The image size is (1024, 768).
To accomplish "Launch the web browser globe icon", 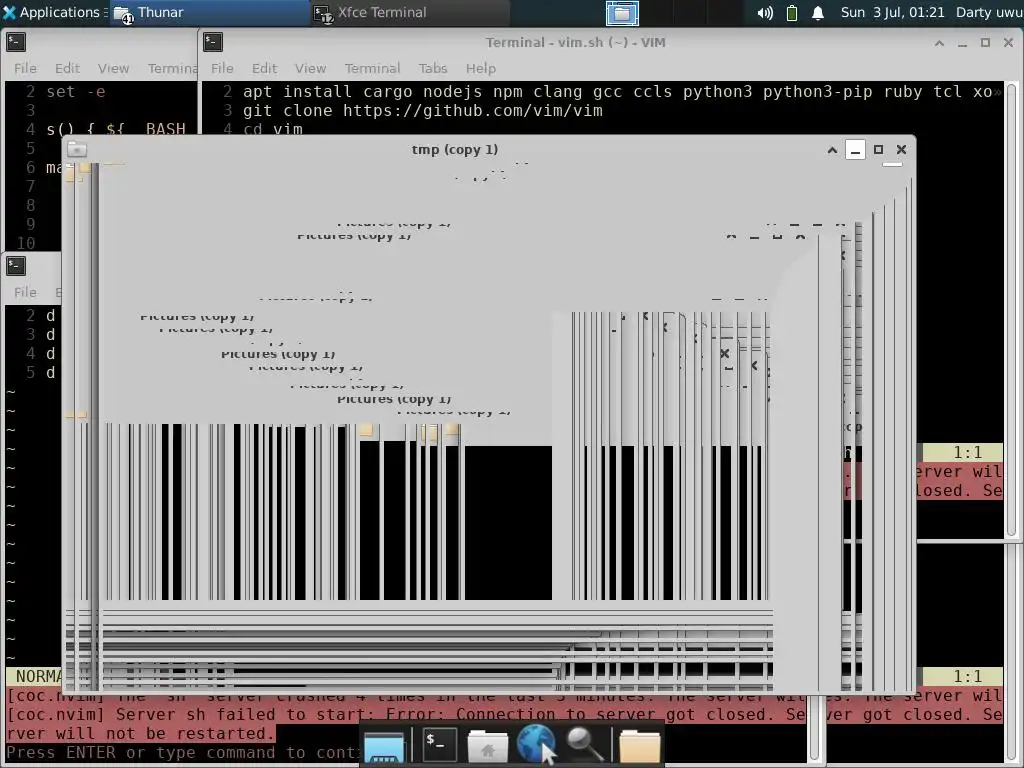I will (x=536, y=744).
